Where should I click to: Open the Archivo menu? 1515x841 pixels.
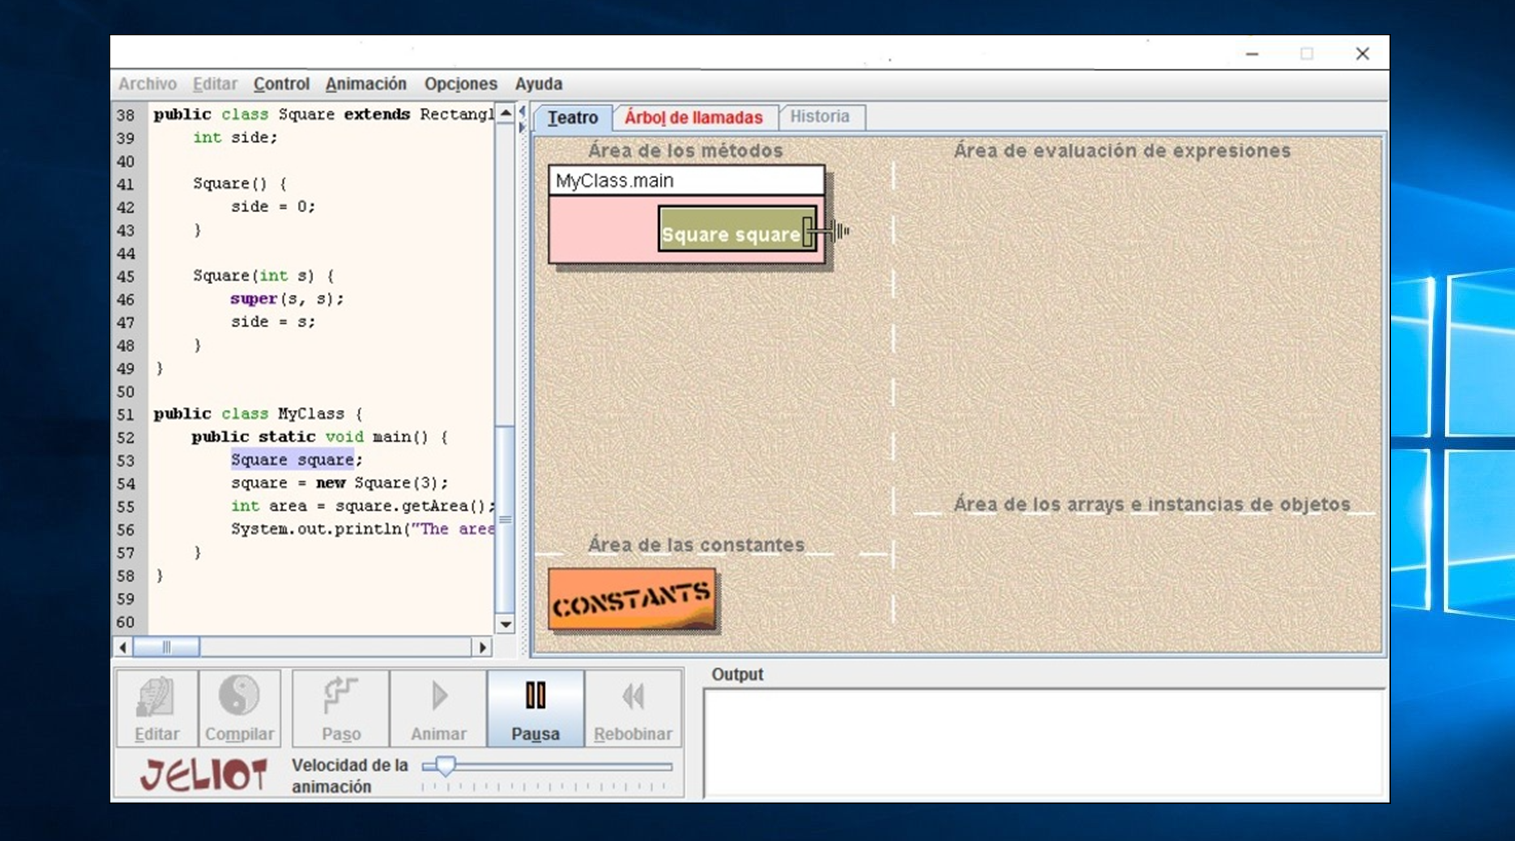(x=147, y=84)
